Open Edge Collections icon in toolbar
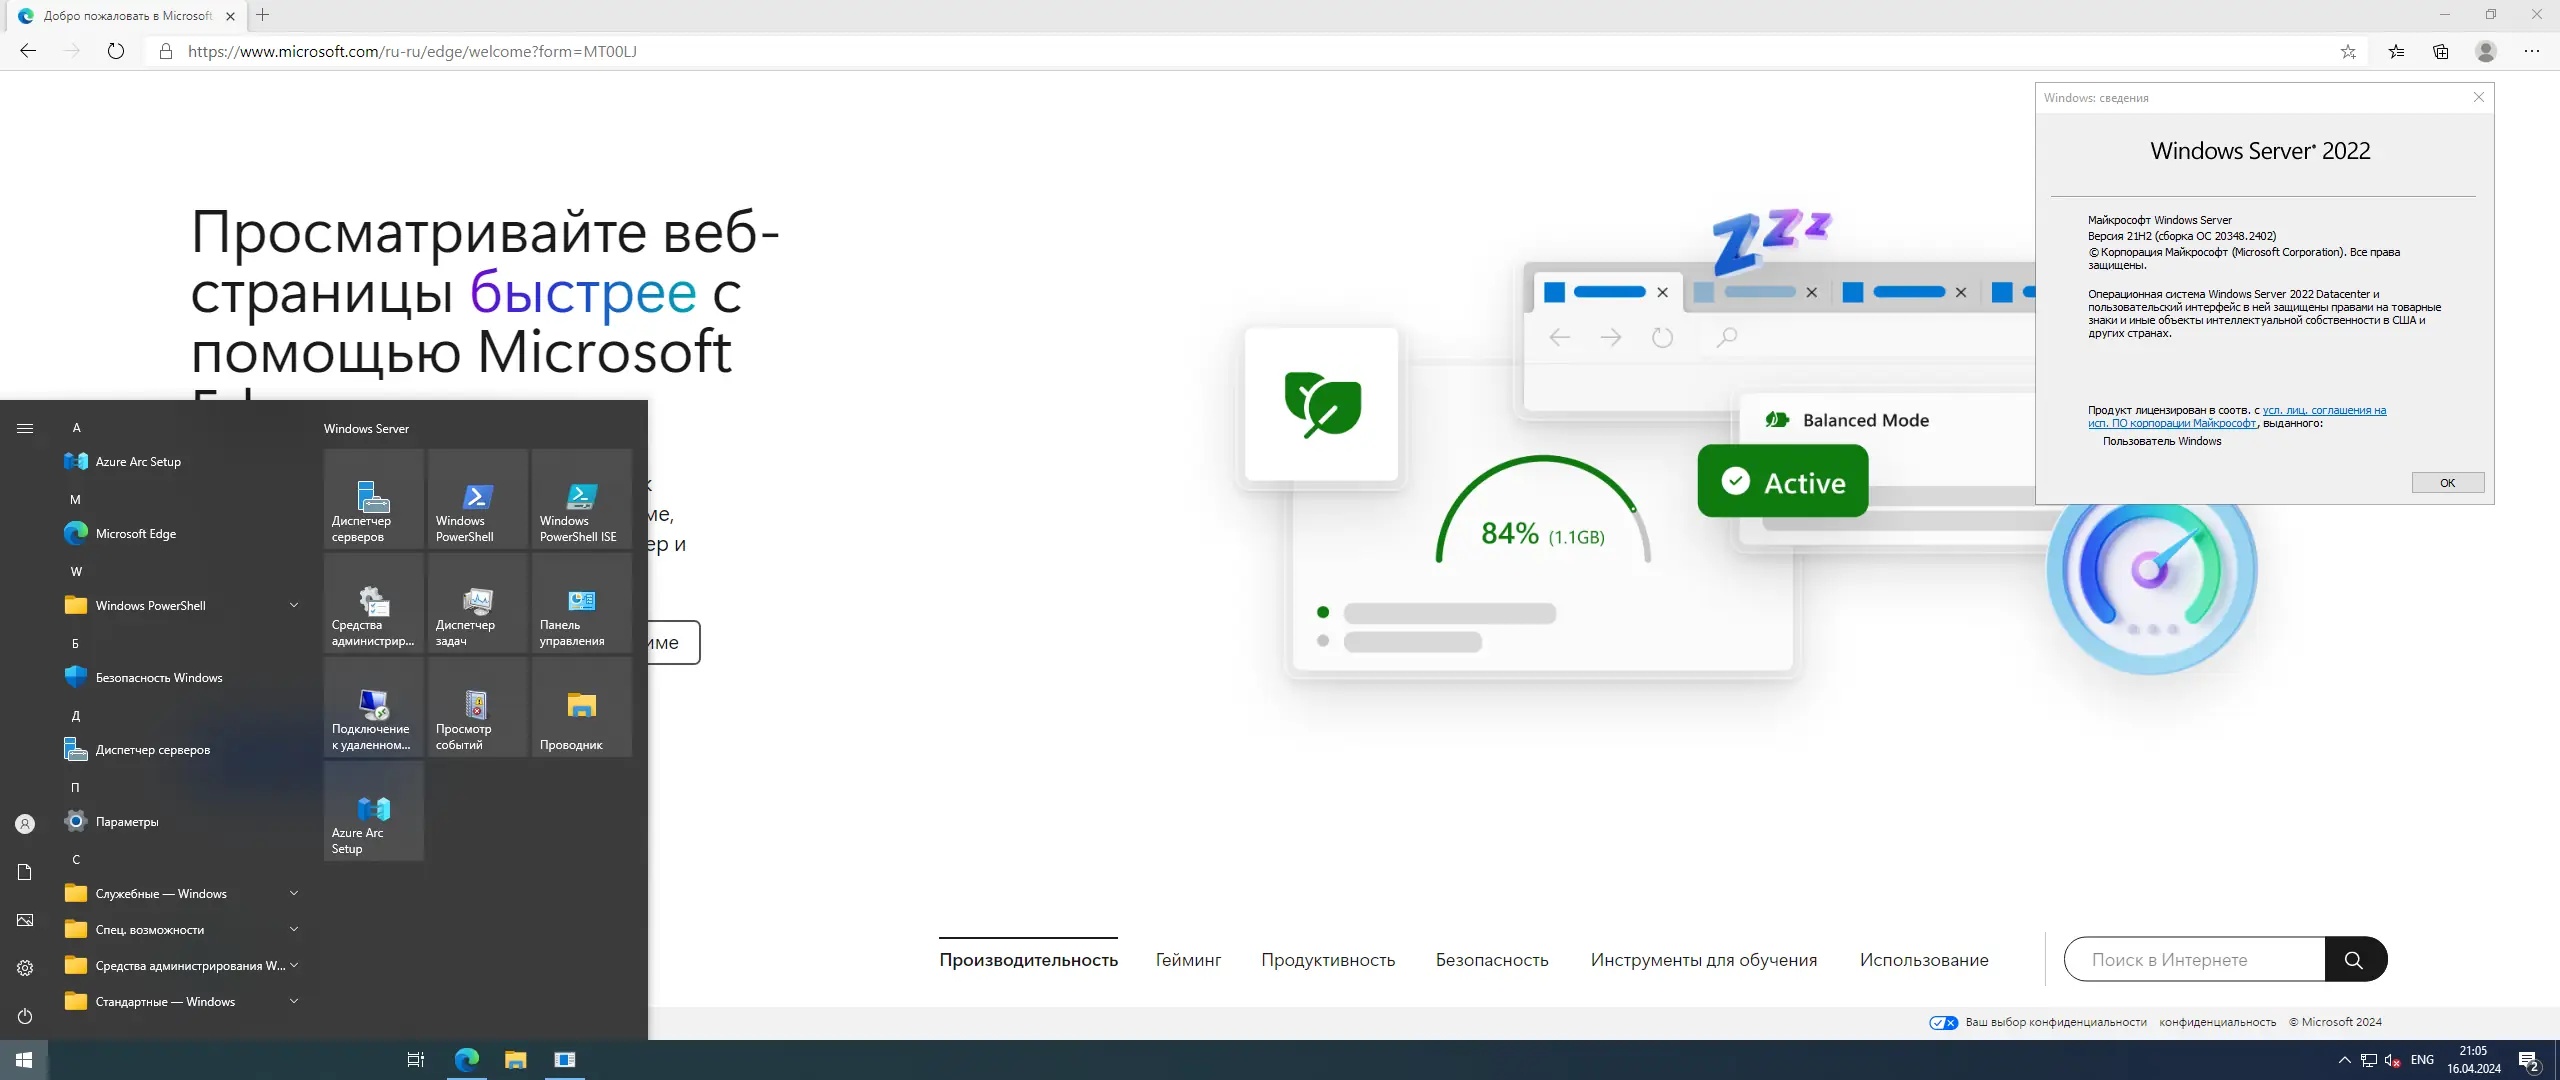 [2441, 51]
